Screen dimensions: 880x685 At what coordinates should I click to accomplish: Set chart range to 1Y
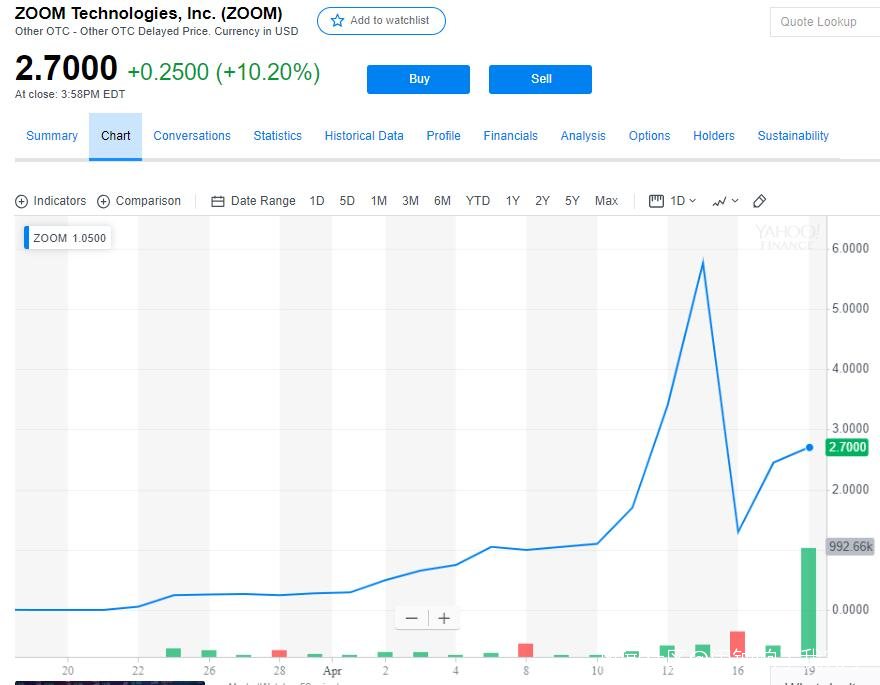tap(512, 201)
